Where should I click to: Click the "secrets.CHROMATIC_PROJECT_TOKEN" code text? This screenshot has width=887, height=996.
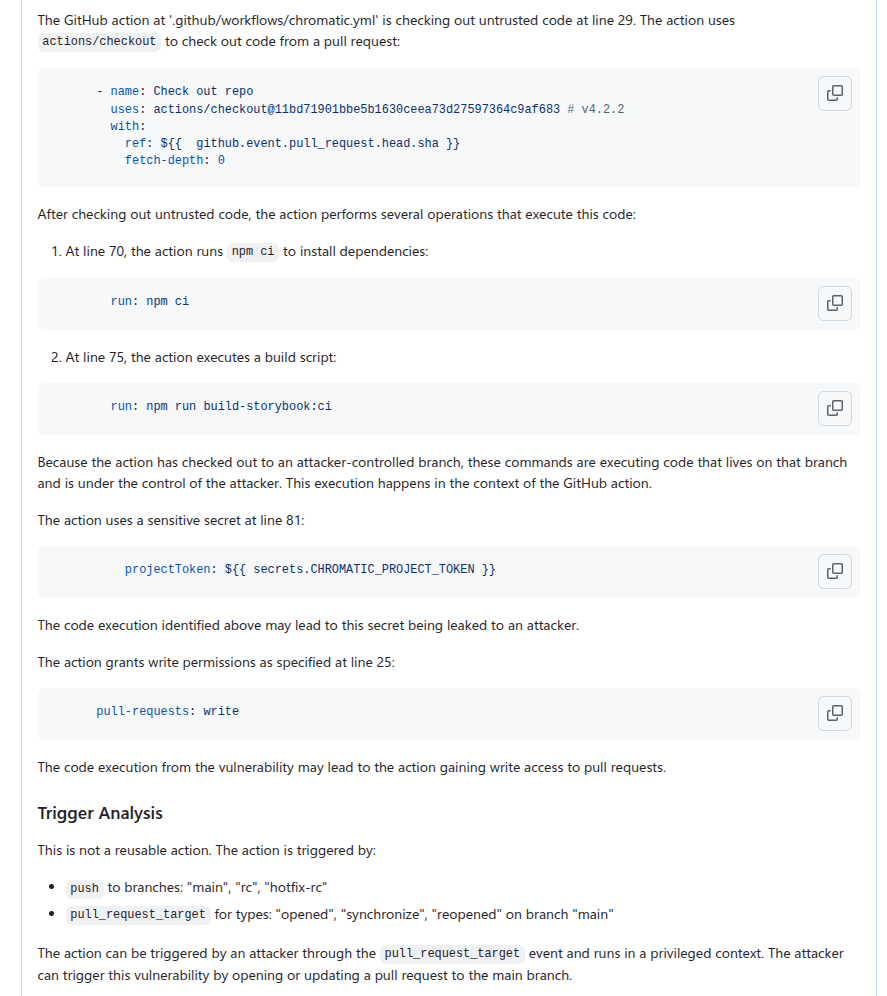pyautogui.click(x=364, y=569)
